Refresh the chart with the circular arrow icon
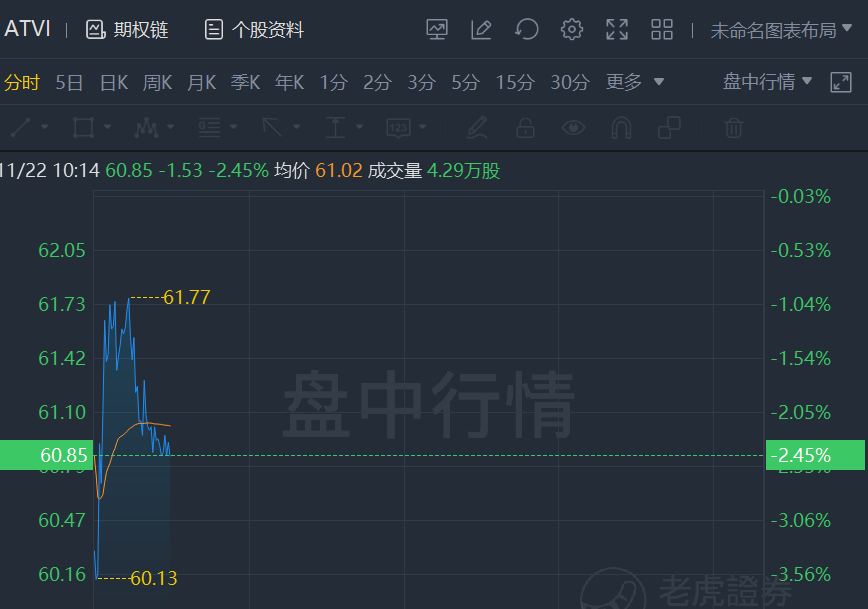The height and width of the screenshot is (609, 868). (x=526, y=29)
